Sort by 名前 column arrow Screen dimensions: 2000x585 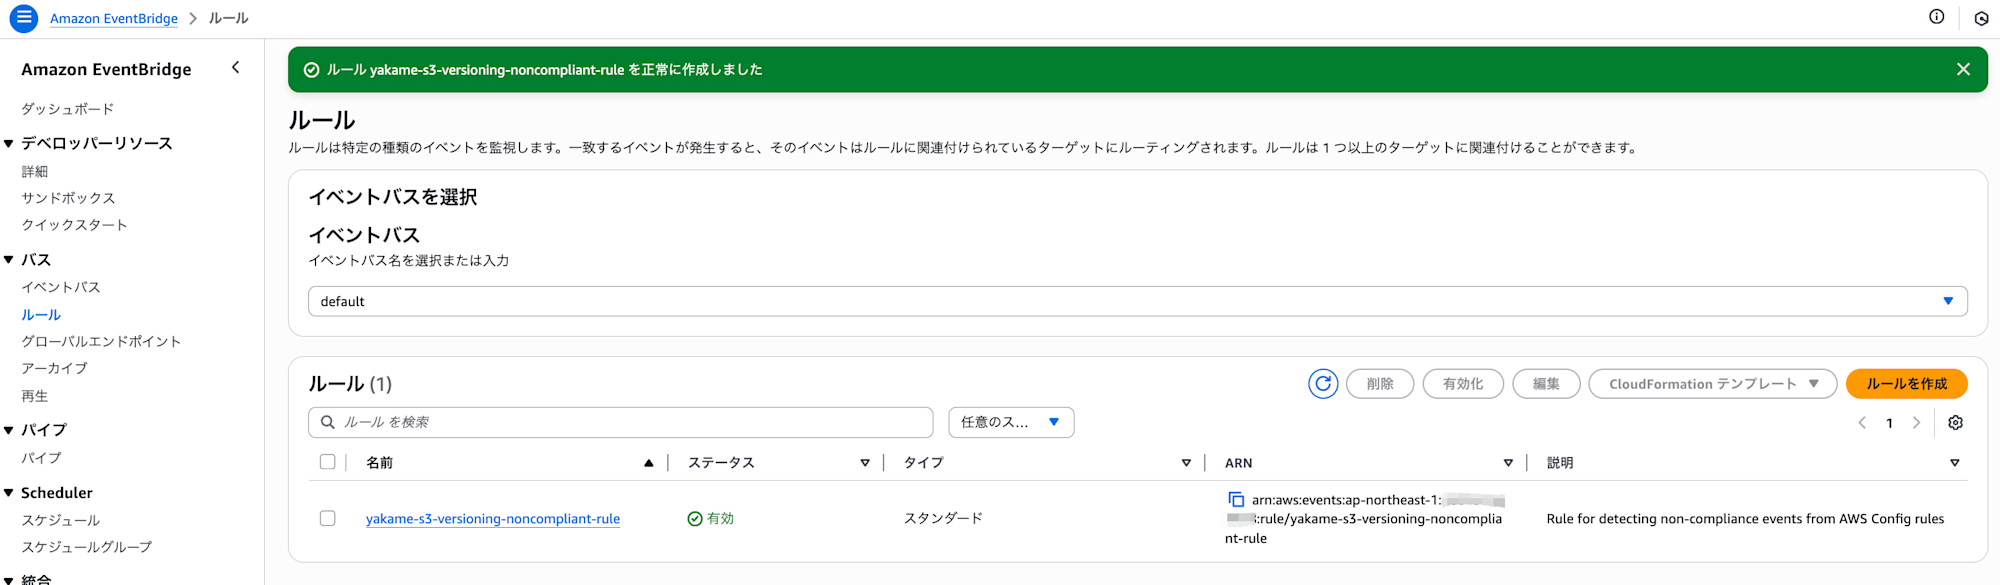point(648,463)
